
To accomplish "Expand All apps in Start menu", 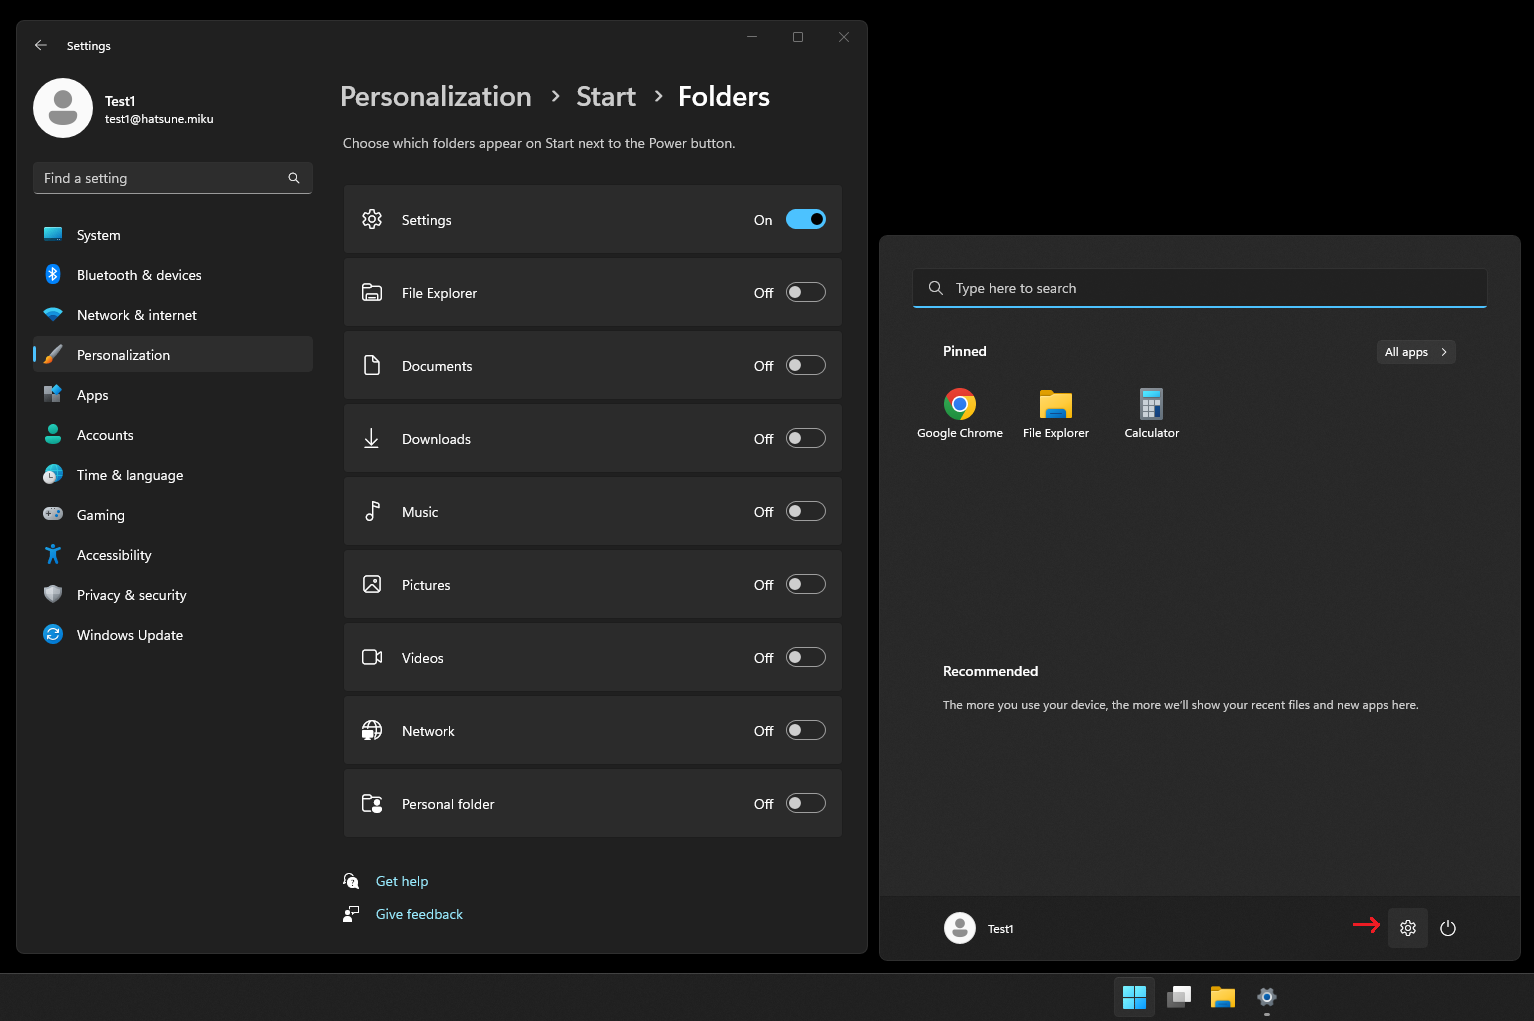I will click(x=1416, y=352).
